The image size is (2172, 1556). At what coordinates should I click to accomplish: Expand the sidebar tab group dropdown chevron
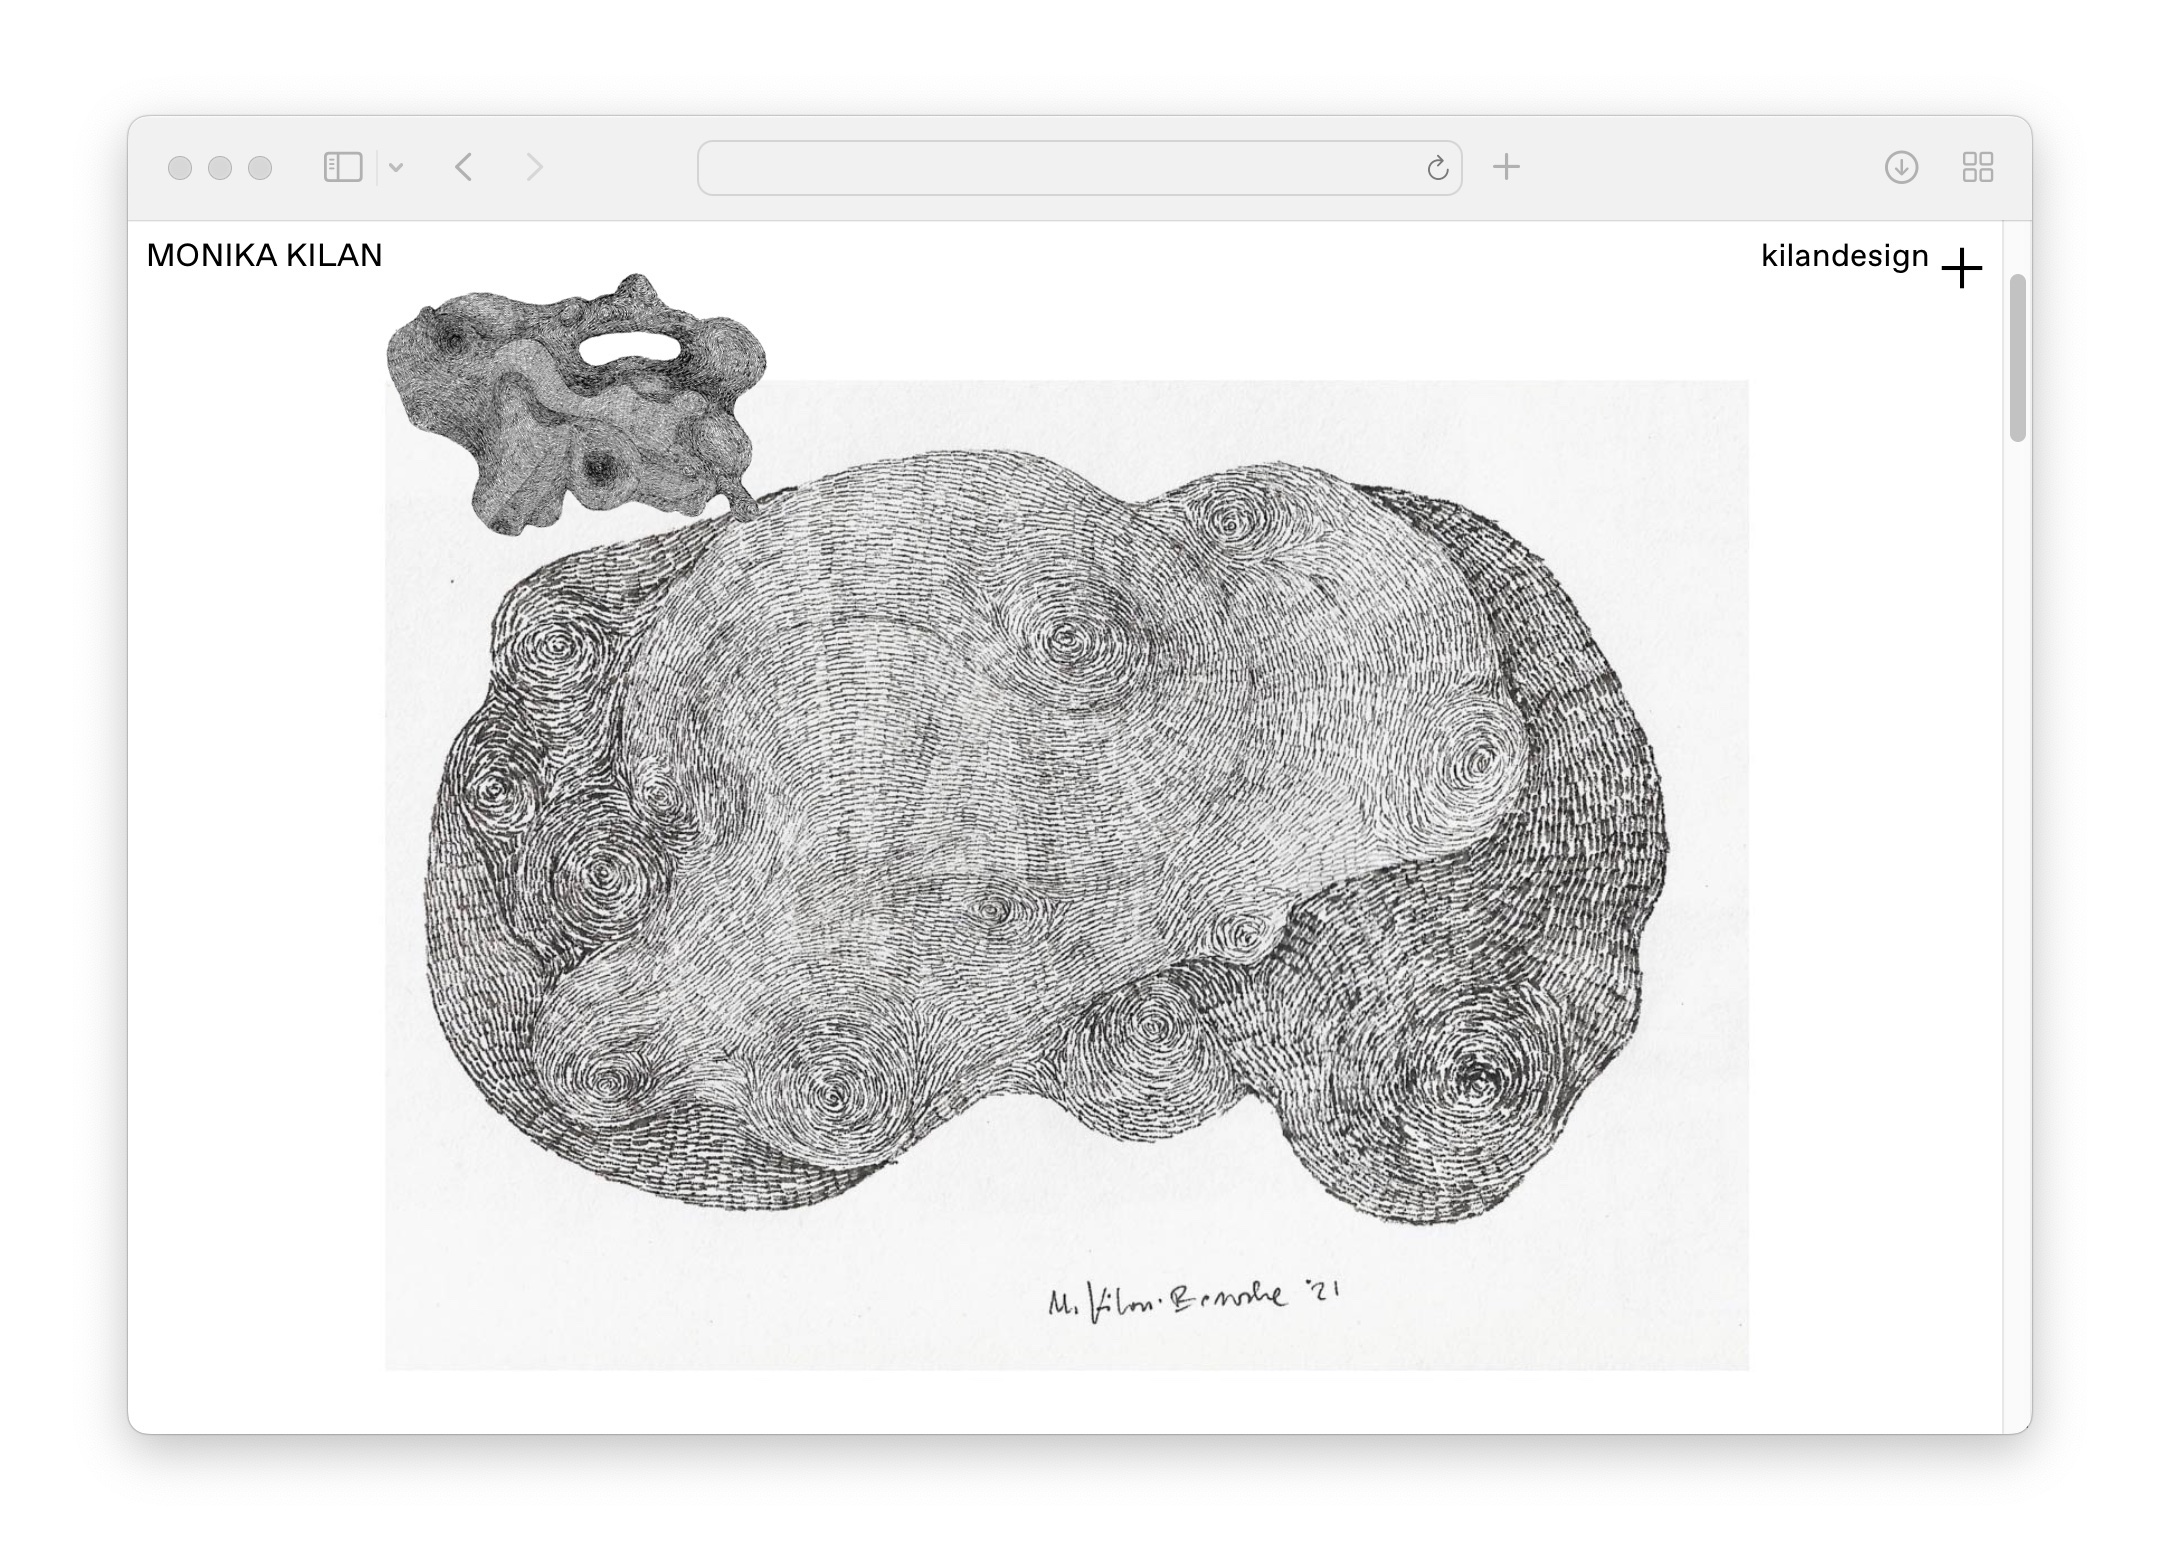(396, 168)
